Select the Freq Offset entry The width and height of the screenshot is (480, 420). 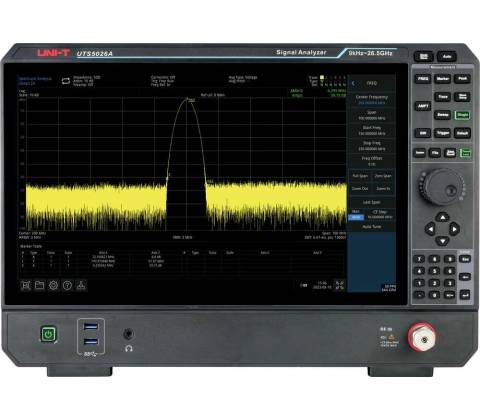(372, 161)
